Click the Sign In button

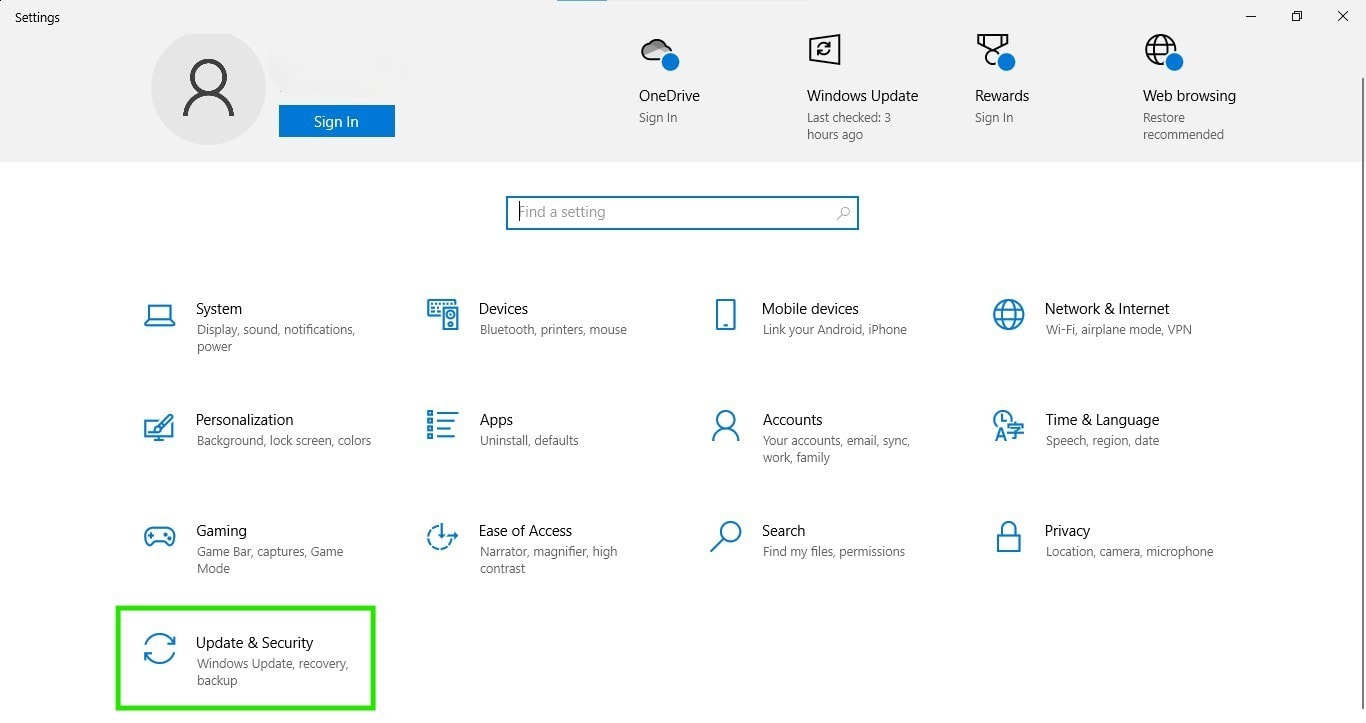[336, 121]
